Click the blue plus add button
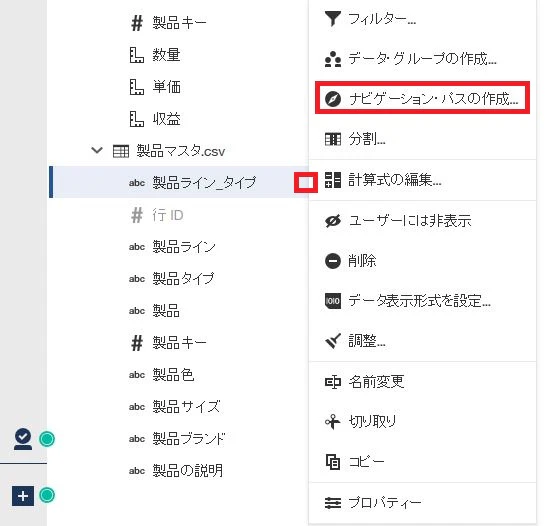546x526 pixels. pyautogui.click(x=23, y=496)
